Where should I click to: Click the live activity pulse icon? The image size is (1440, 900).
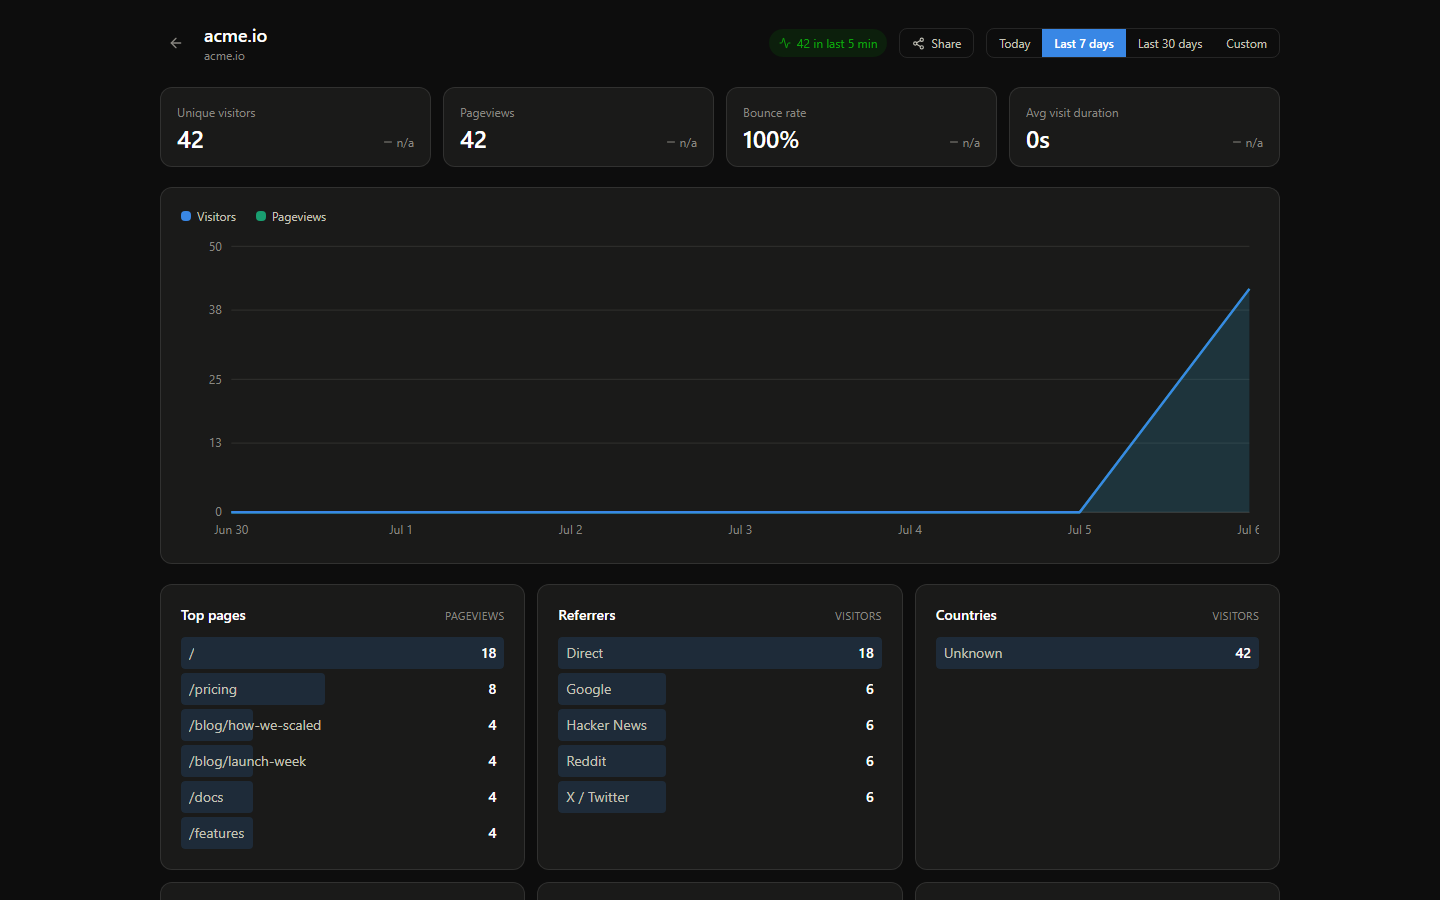[x=785, y=43]
